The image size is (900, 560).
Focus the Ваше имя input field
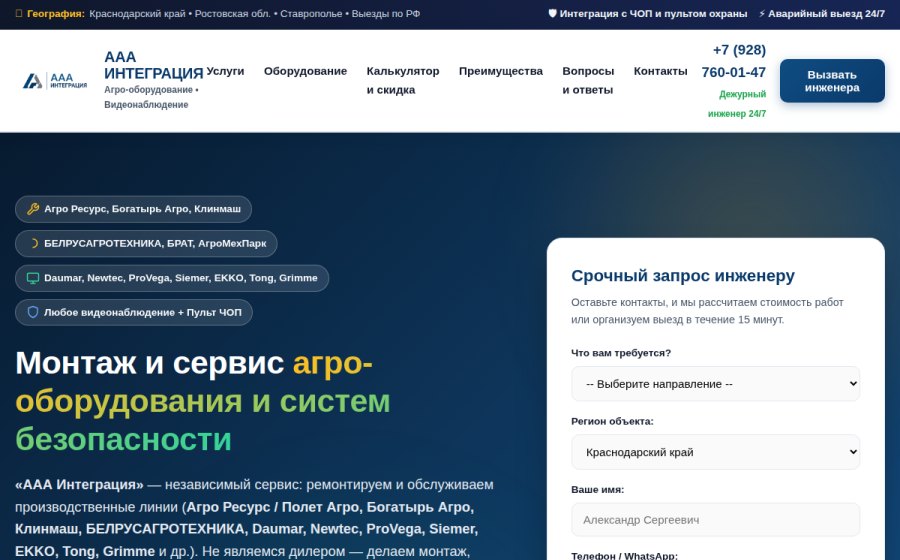click(715, 520)
